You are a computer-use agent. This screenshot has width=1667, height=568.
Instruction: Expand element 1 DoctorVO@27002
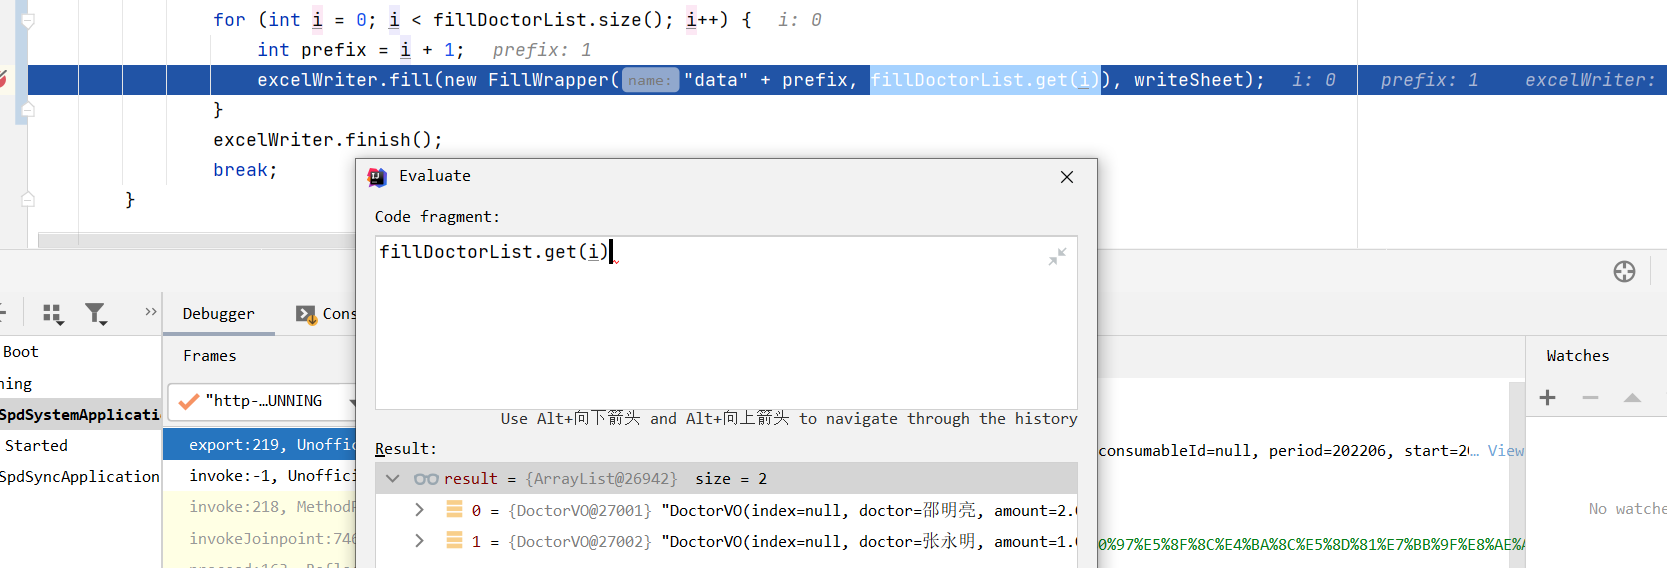419,541
